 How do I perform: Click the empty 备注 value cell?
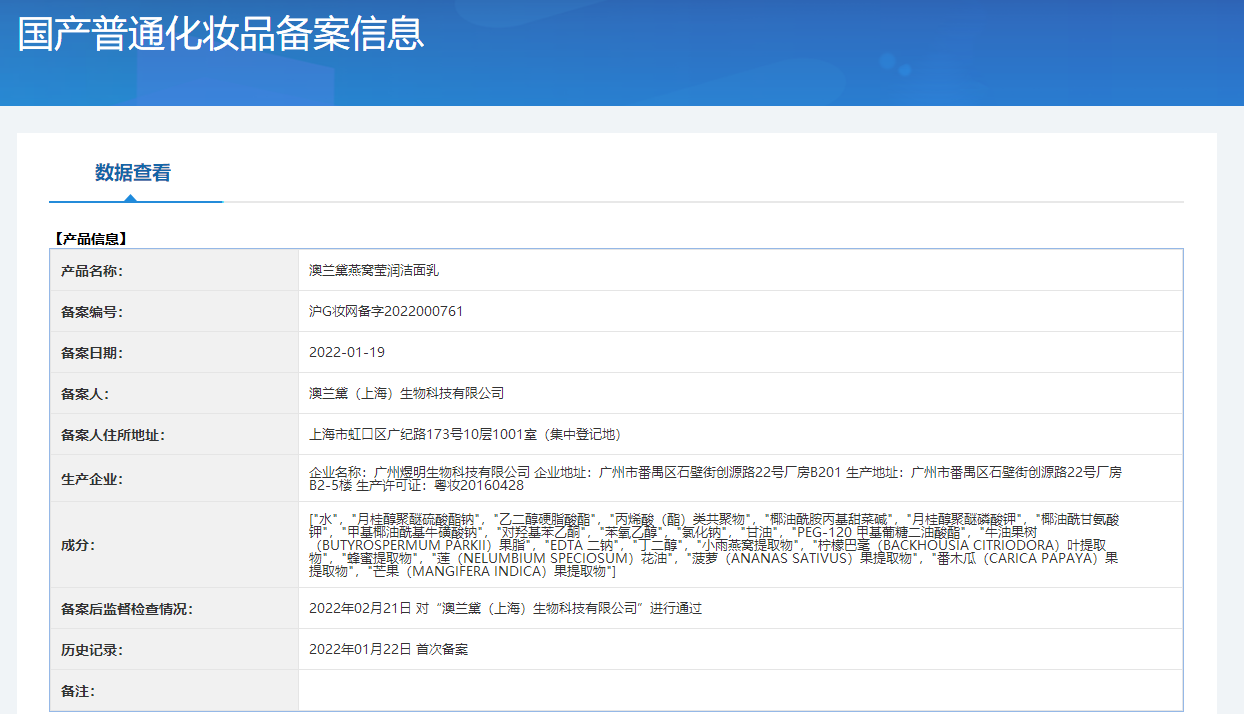click(x=740, y=691)
